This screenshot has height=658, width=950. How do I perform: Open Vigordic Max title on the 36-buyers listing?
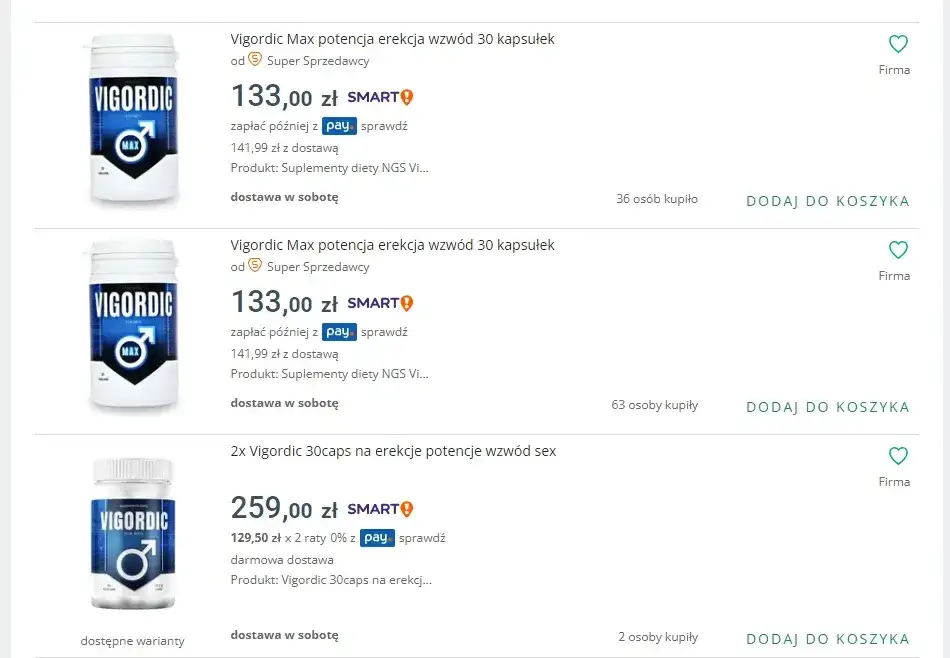392,39
